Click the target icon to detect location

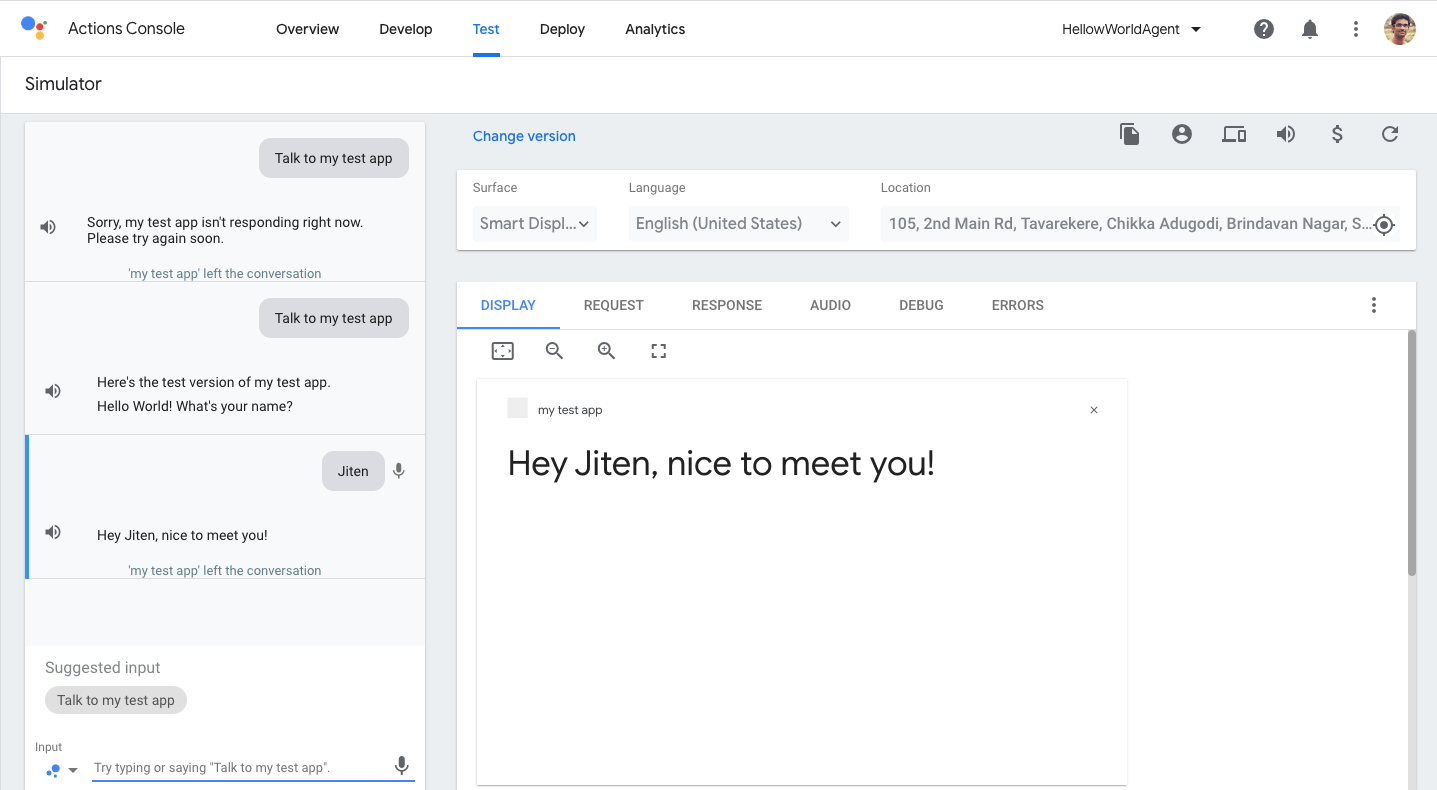tap(1384, 225)
